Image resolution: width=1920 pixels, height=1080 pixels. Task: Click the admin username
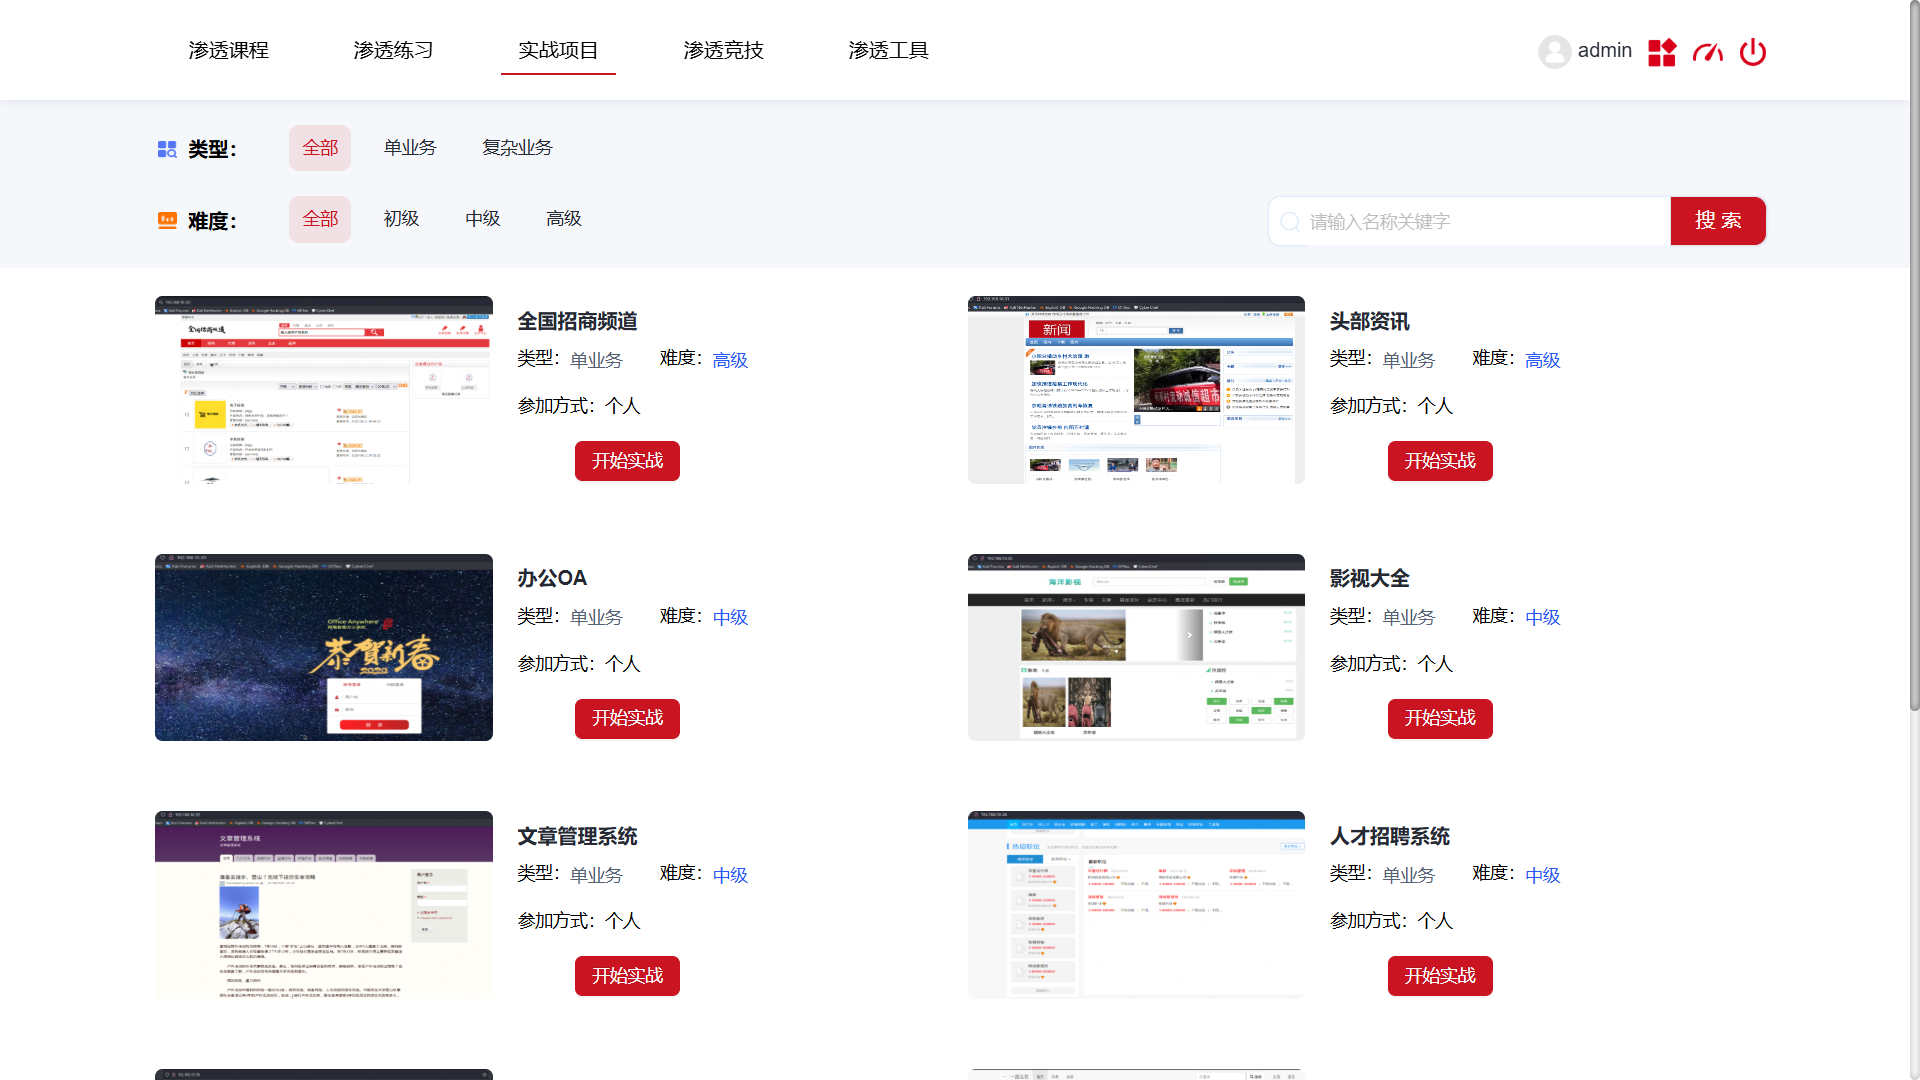click(1605, 50)
